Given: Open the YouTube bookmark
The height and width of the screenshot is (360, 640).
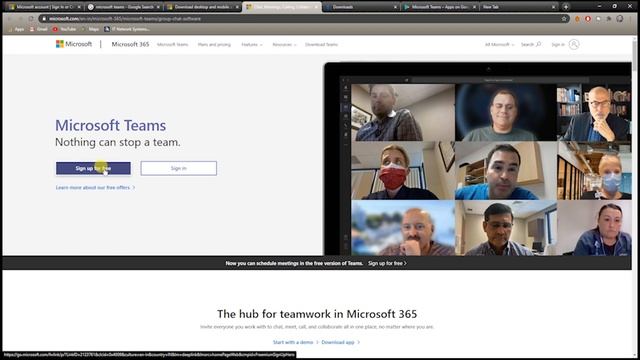Looking at the screenshot, I should (x=64, y=29).
